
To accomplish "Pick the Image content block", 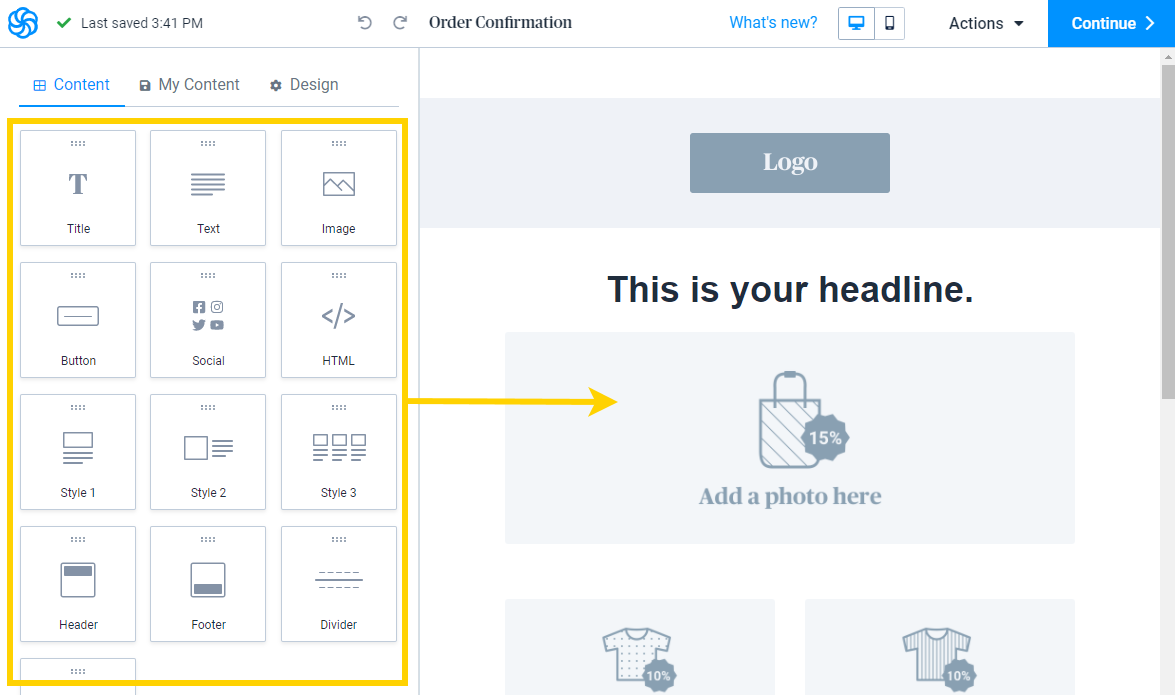I will click(338, 188).
